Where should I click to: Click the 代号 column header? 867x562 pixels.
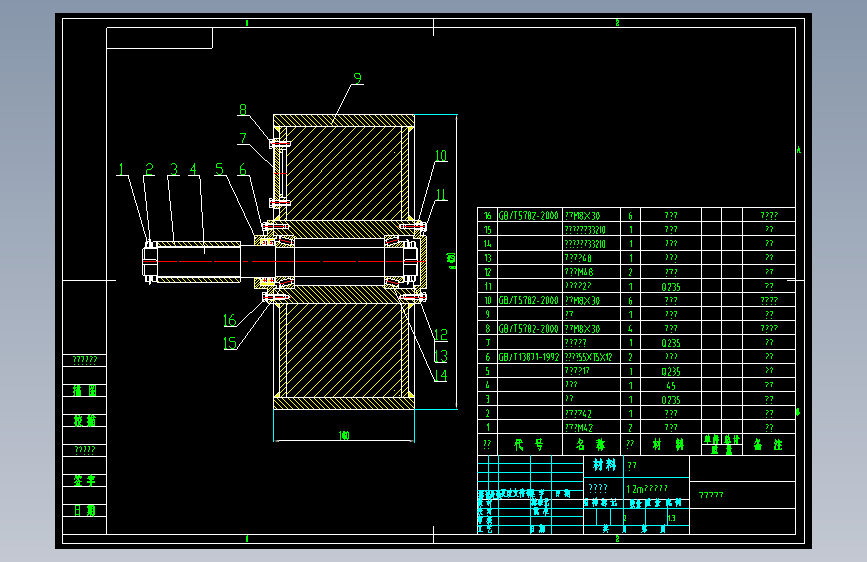(x=529, y=445)
